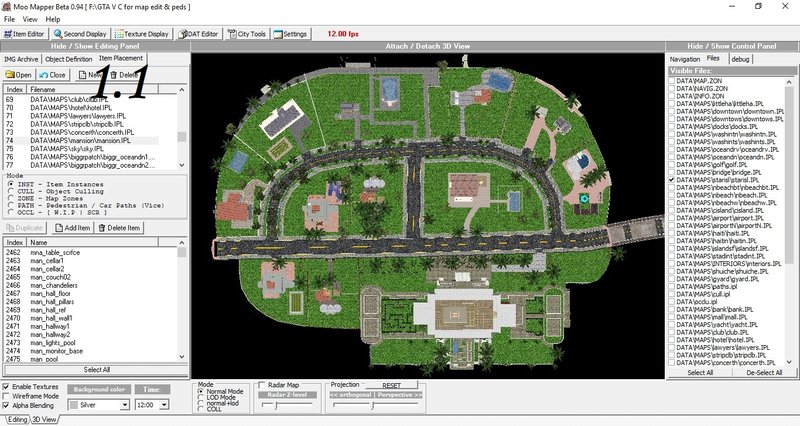Select COLL display mode radio

[201, 409]
